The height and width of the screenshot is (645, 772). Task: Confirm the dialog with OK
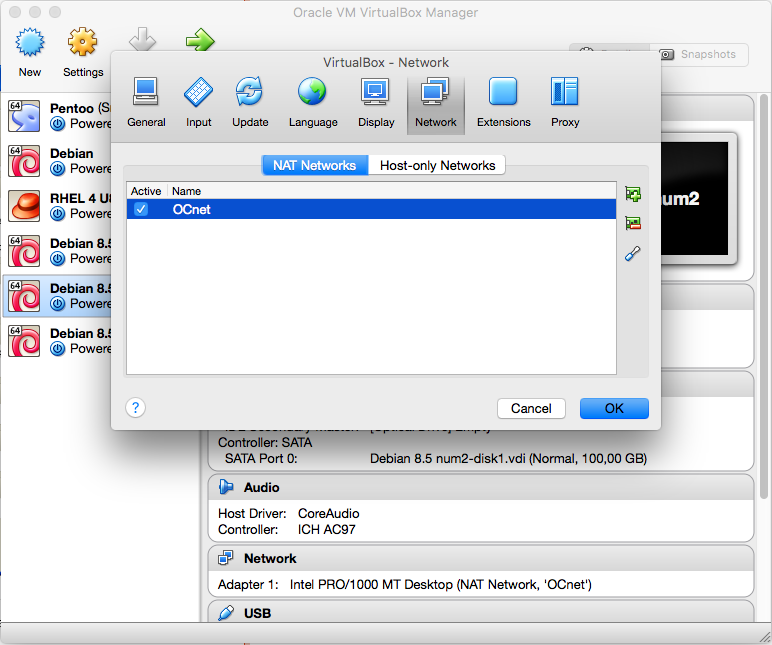tap(614, 409)
